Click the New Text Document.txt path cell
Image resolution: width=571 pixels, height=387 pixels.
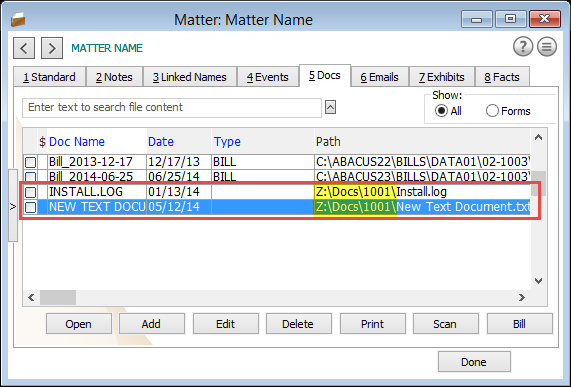pyautogui.click(x=422, y=207)
